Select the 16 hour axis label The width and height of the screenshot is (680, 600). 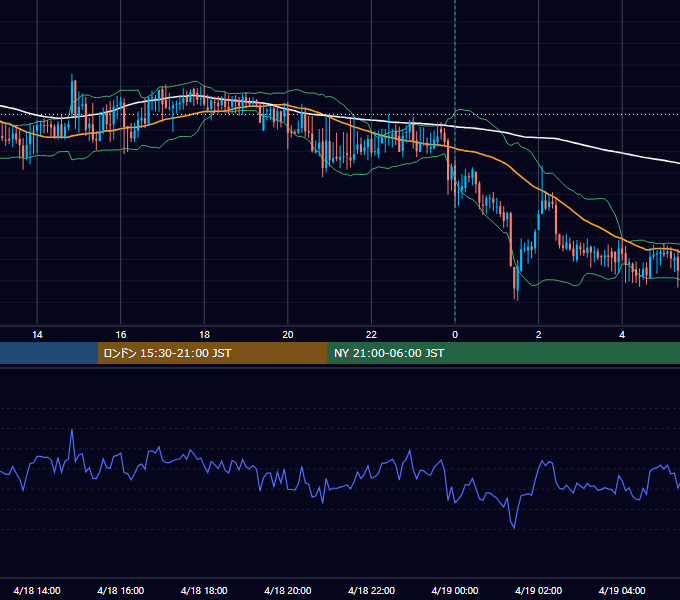click(x=121, y=335)
